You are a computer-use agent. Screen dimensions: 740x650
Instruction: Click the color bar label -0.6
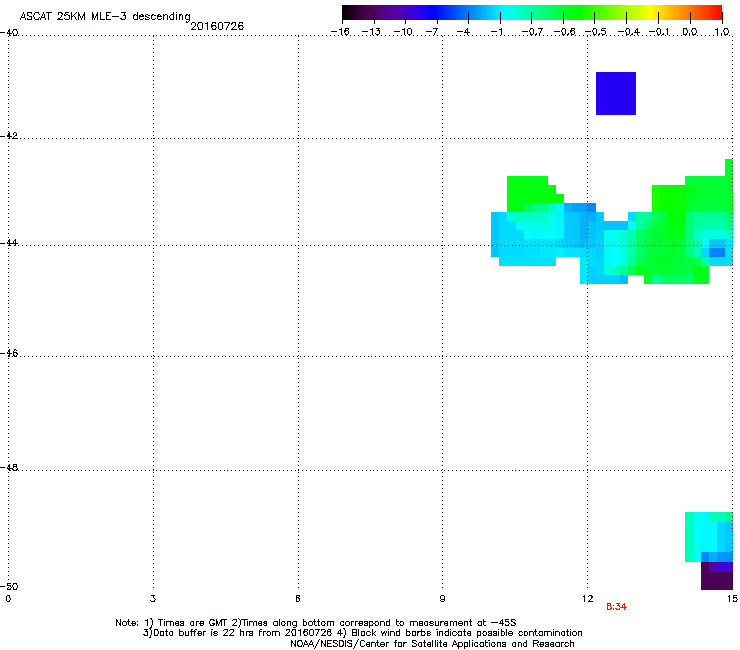[x=564, y=32]
